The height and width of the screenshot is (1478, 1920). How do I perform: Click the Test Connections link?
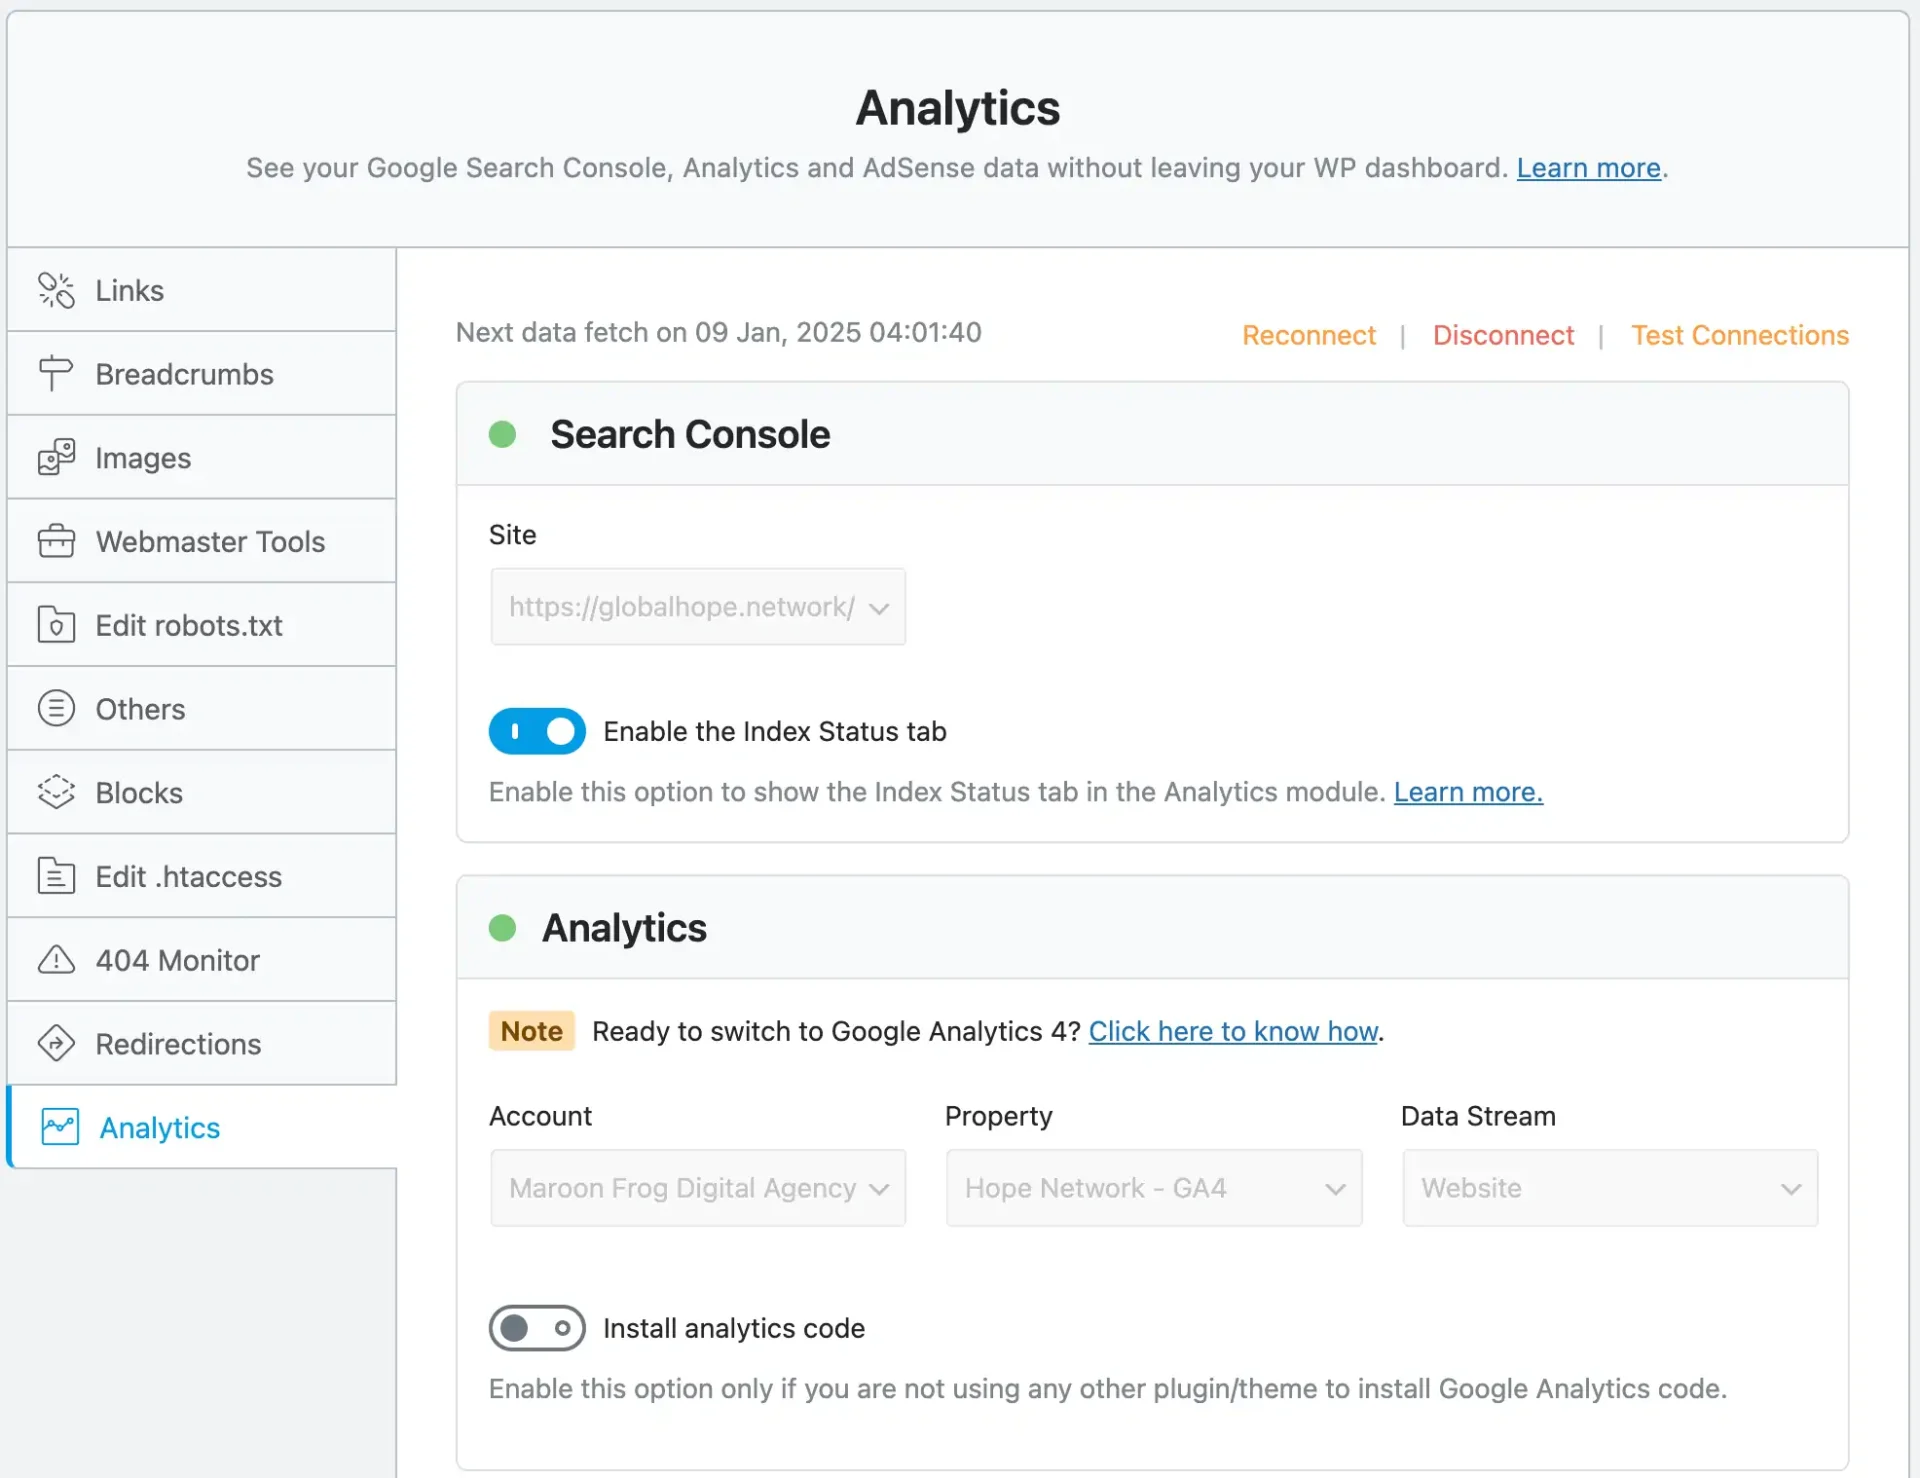coord(1740,335)
